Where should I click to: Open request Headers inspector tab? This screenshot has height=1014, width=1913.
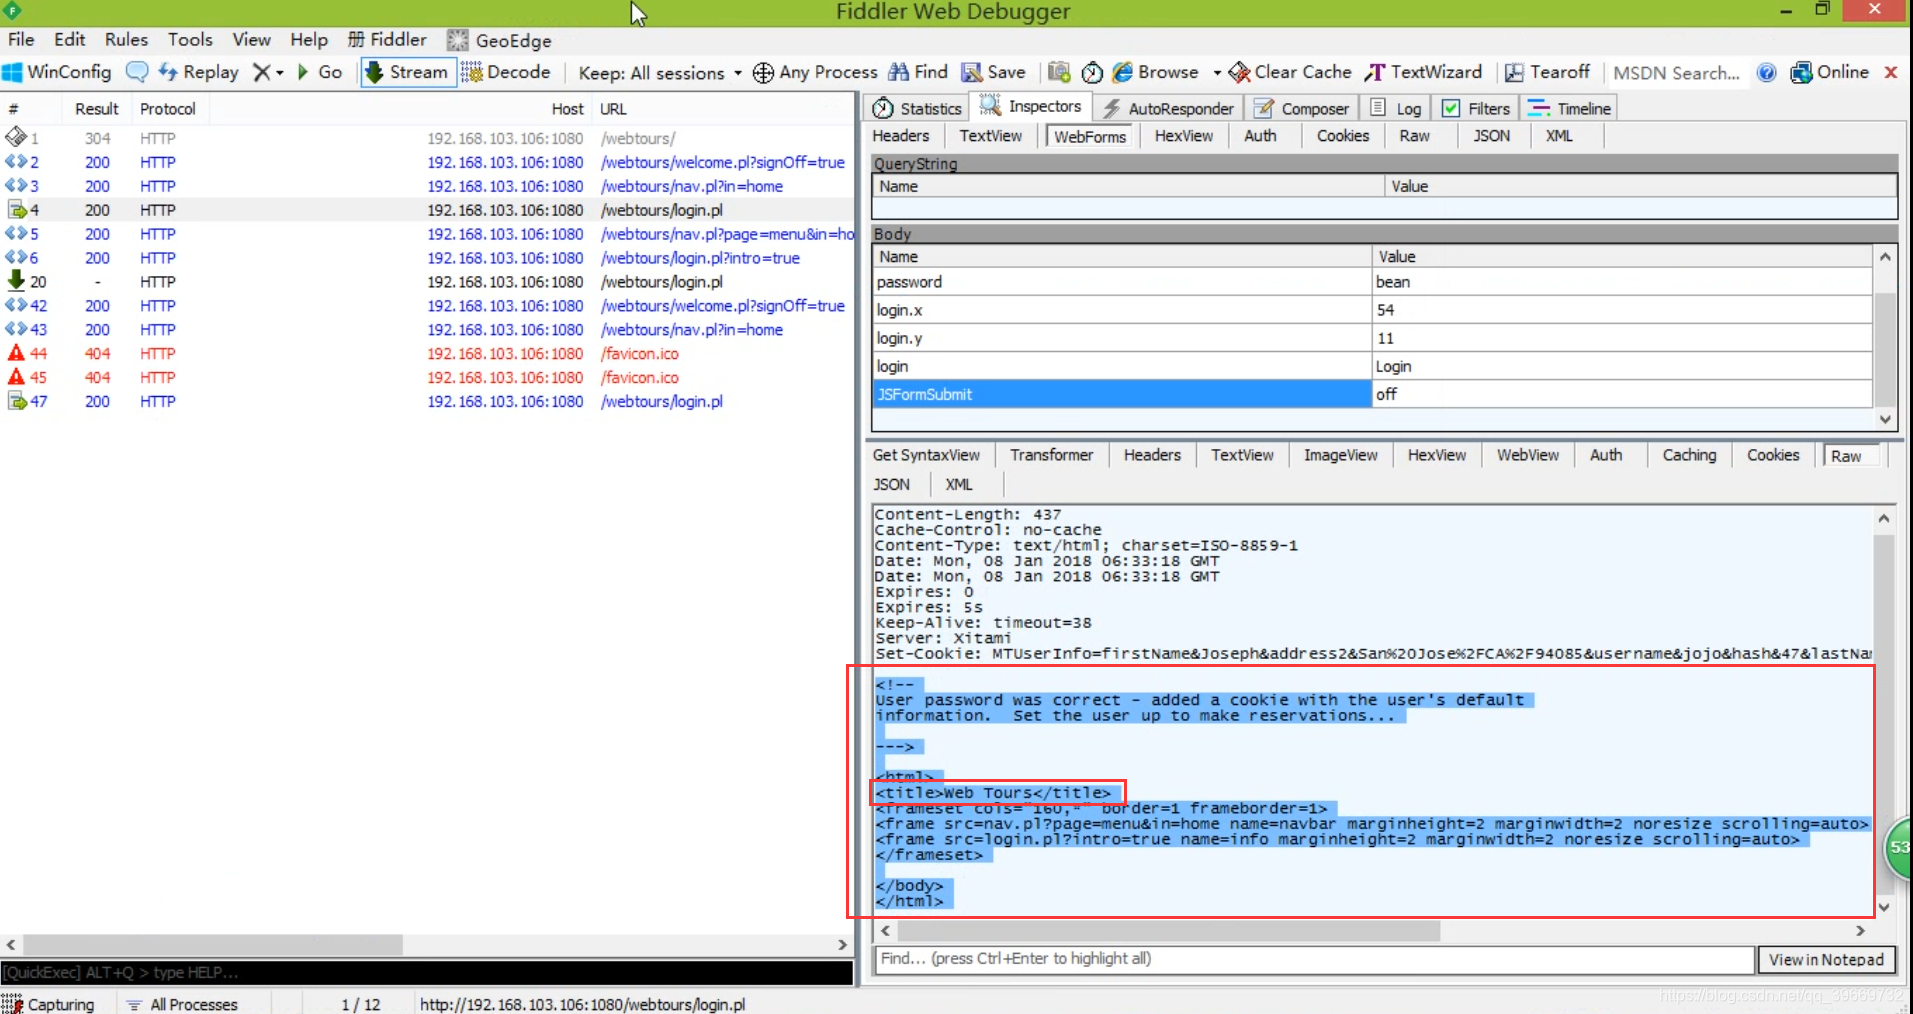pyautogui.click(x=901, y=136)
